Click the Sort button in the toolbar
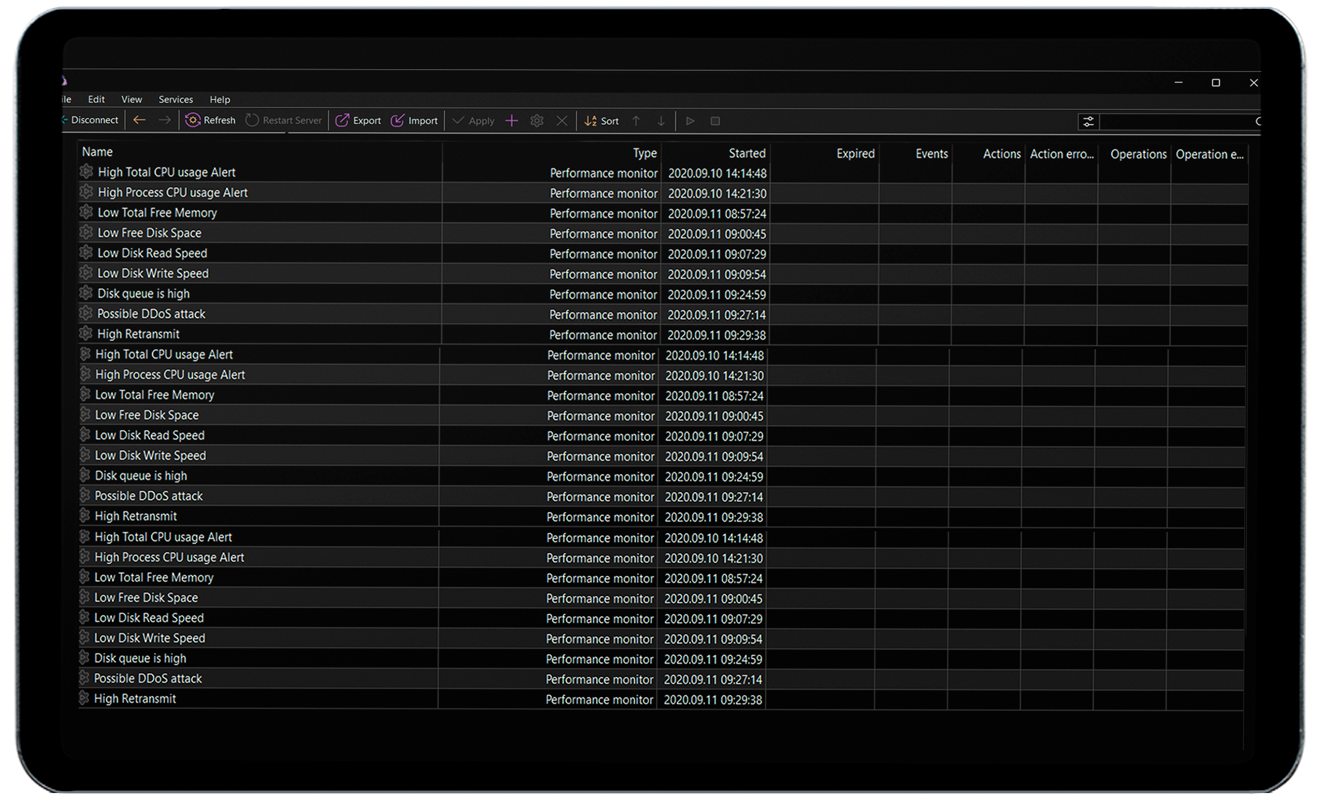 click(x=601, y=120)
